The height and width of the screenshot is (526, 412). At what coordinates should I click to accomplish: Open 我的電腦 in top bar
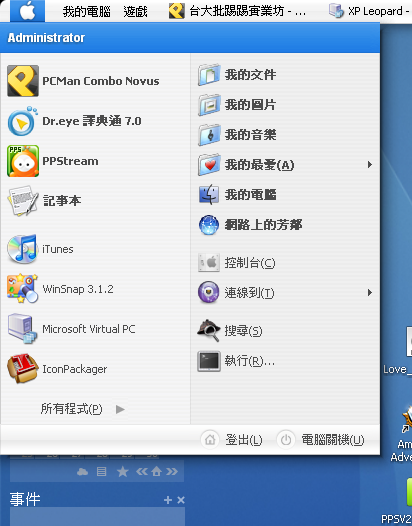point(87,12)
